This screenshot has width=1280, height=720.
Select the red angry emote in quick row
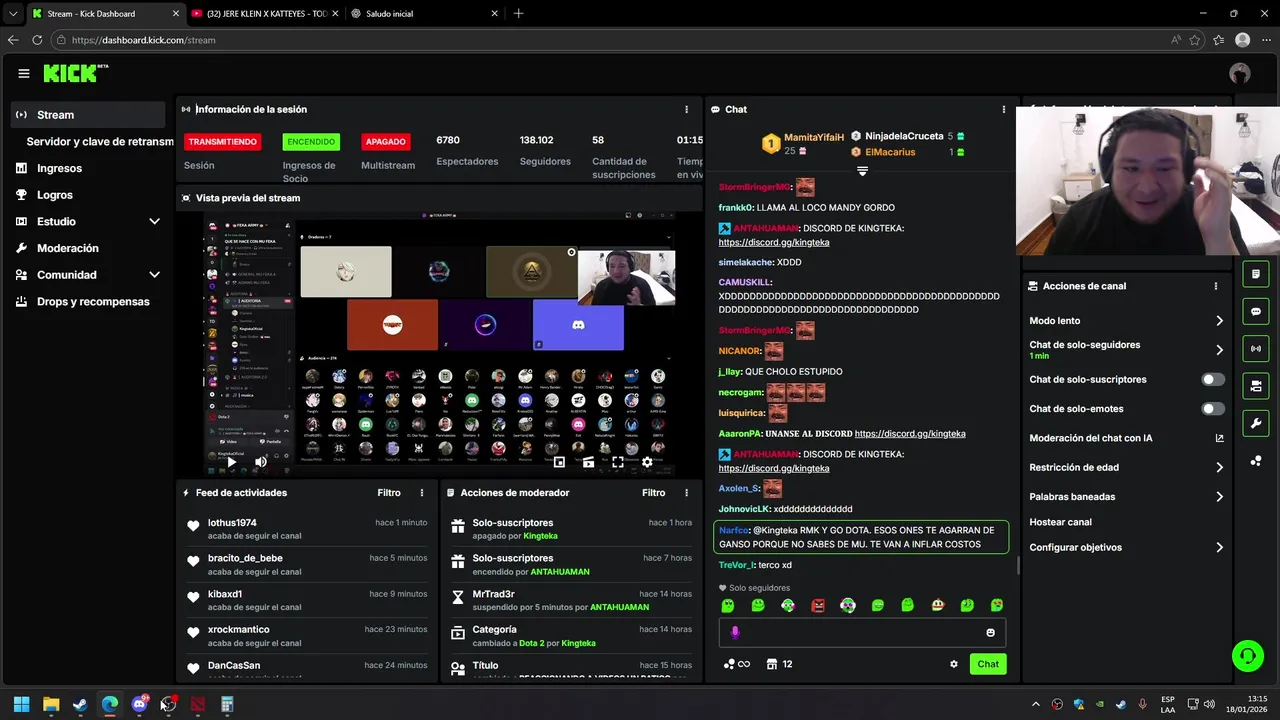pos(818,605)
